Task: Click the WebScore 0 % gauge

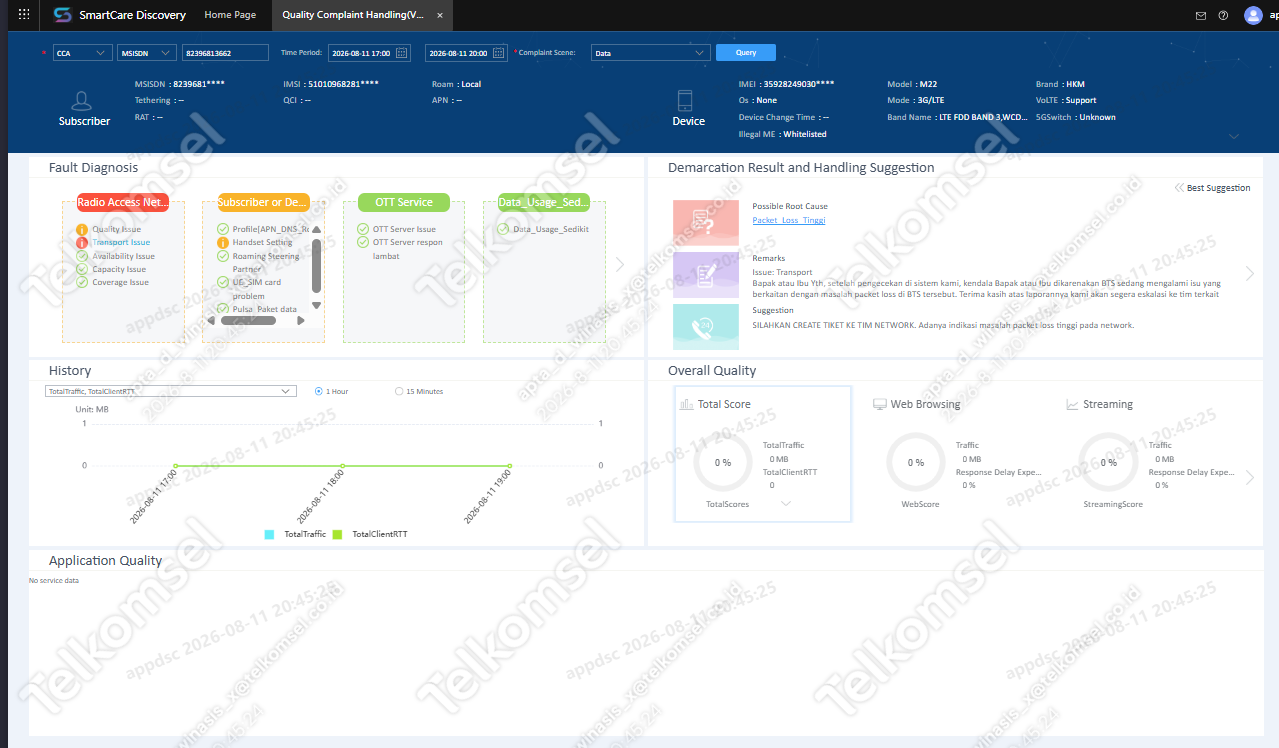Action: [916, 463]
